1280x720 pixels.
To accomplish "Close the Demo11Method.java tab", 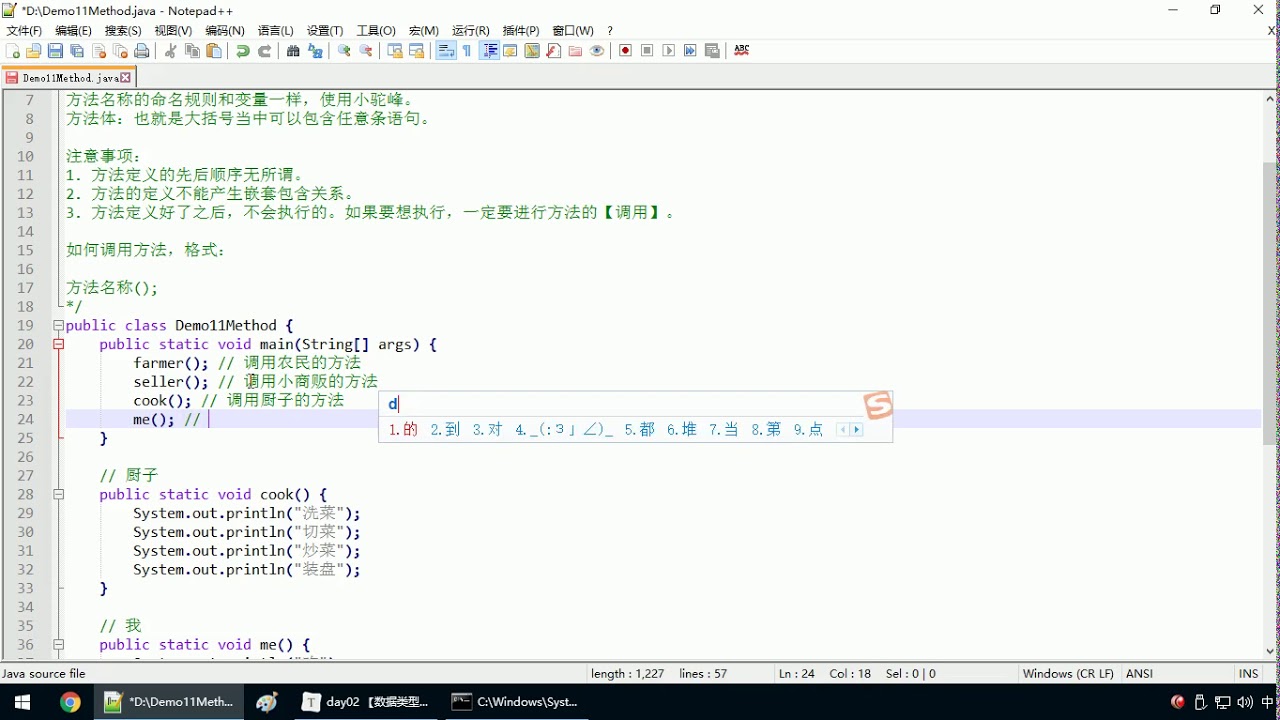I will pos(127,78).
